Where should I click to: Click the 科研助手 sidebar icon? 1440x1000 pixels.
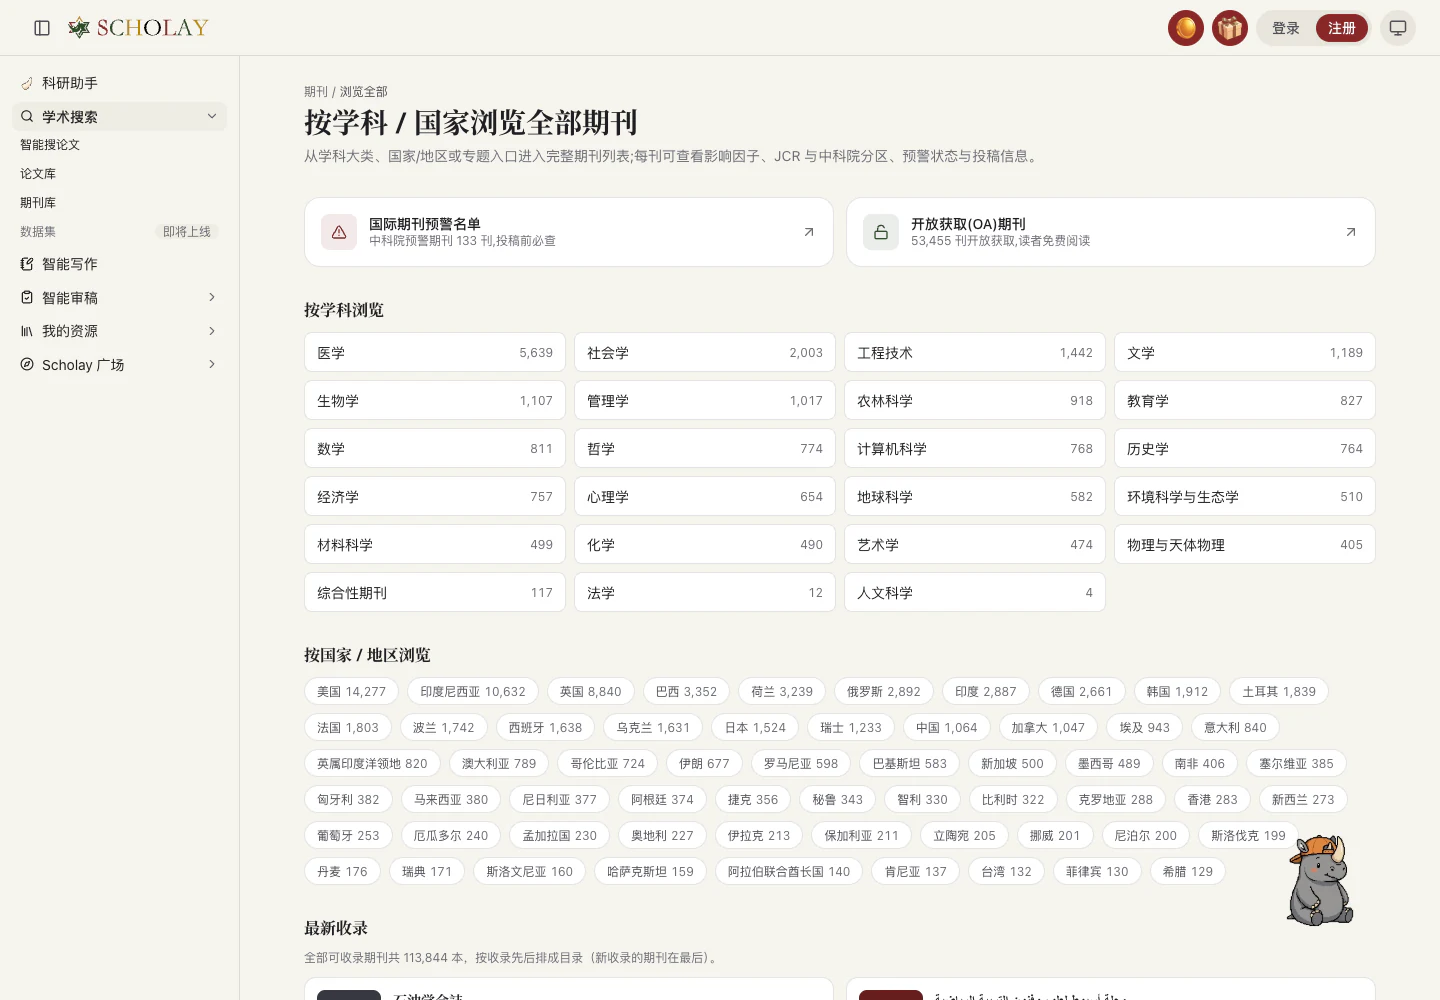click(x=27, y=83)
